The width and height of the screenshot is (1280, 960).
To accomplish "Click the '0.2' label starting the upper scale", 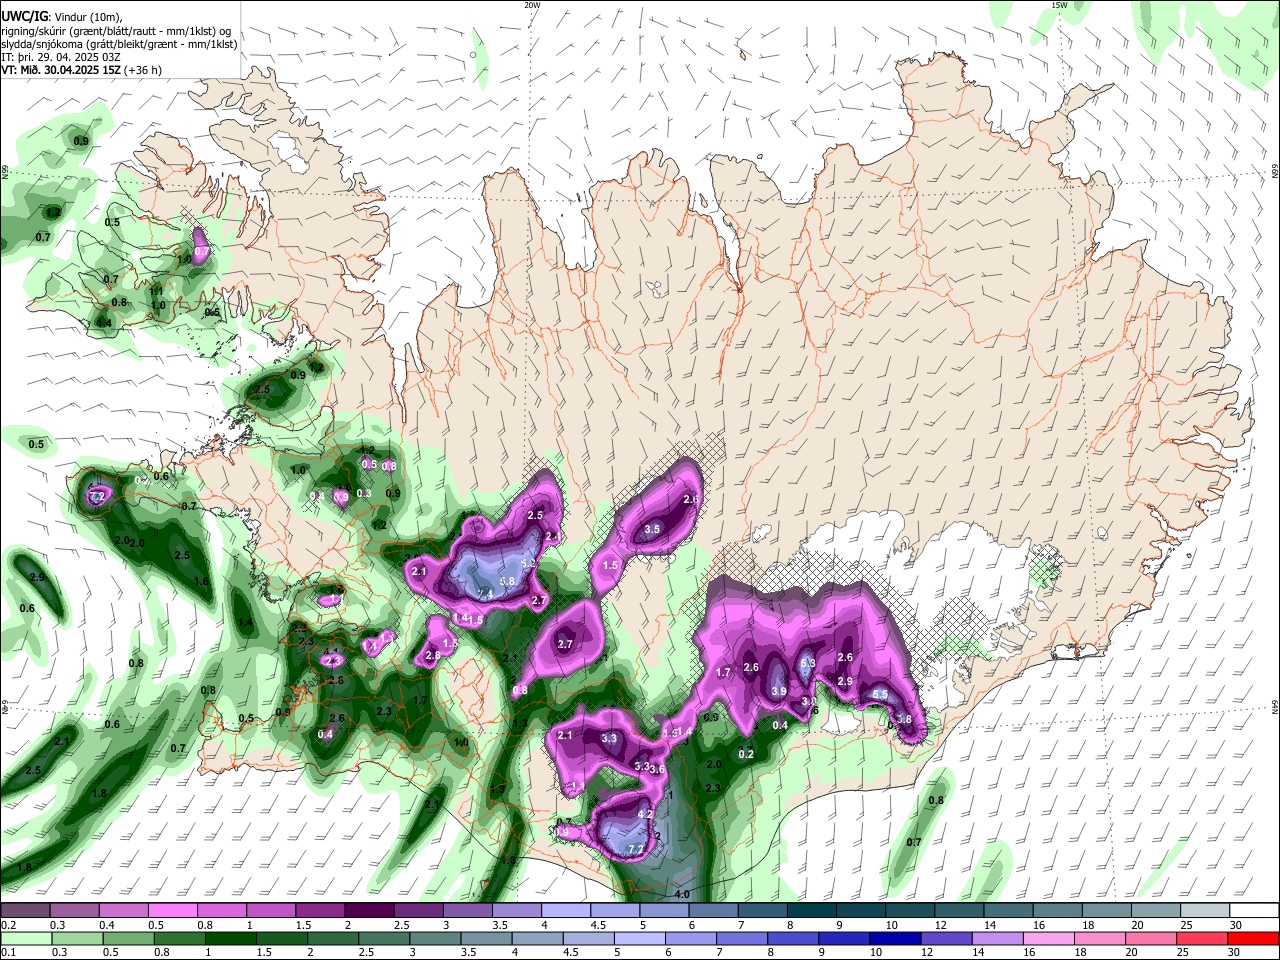I will (8, 925).
